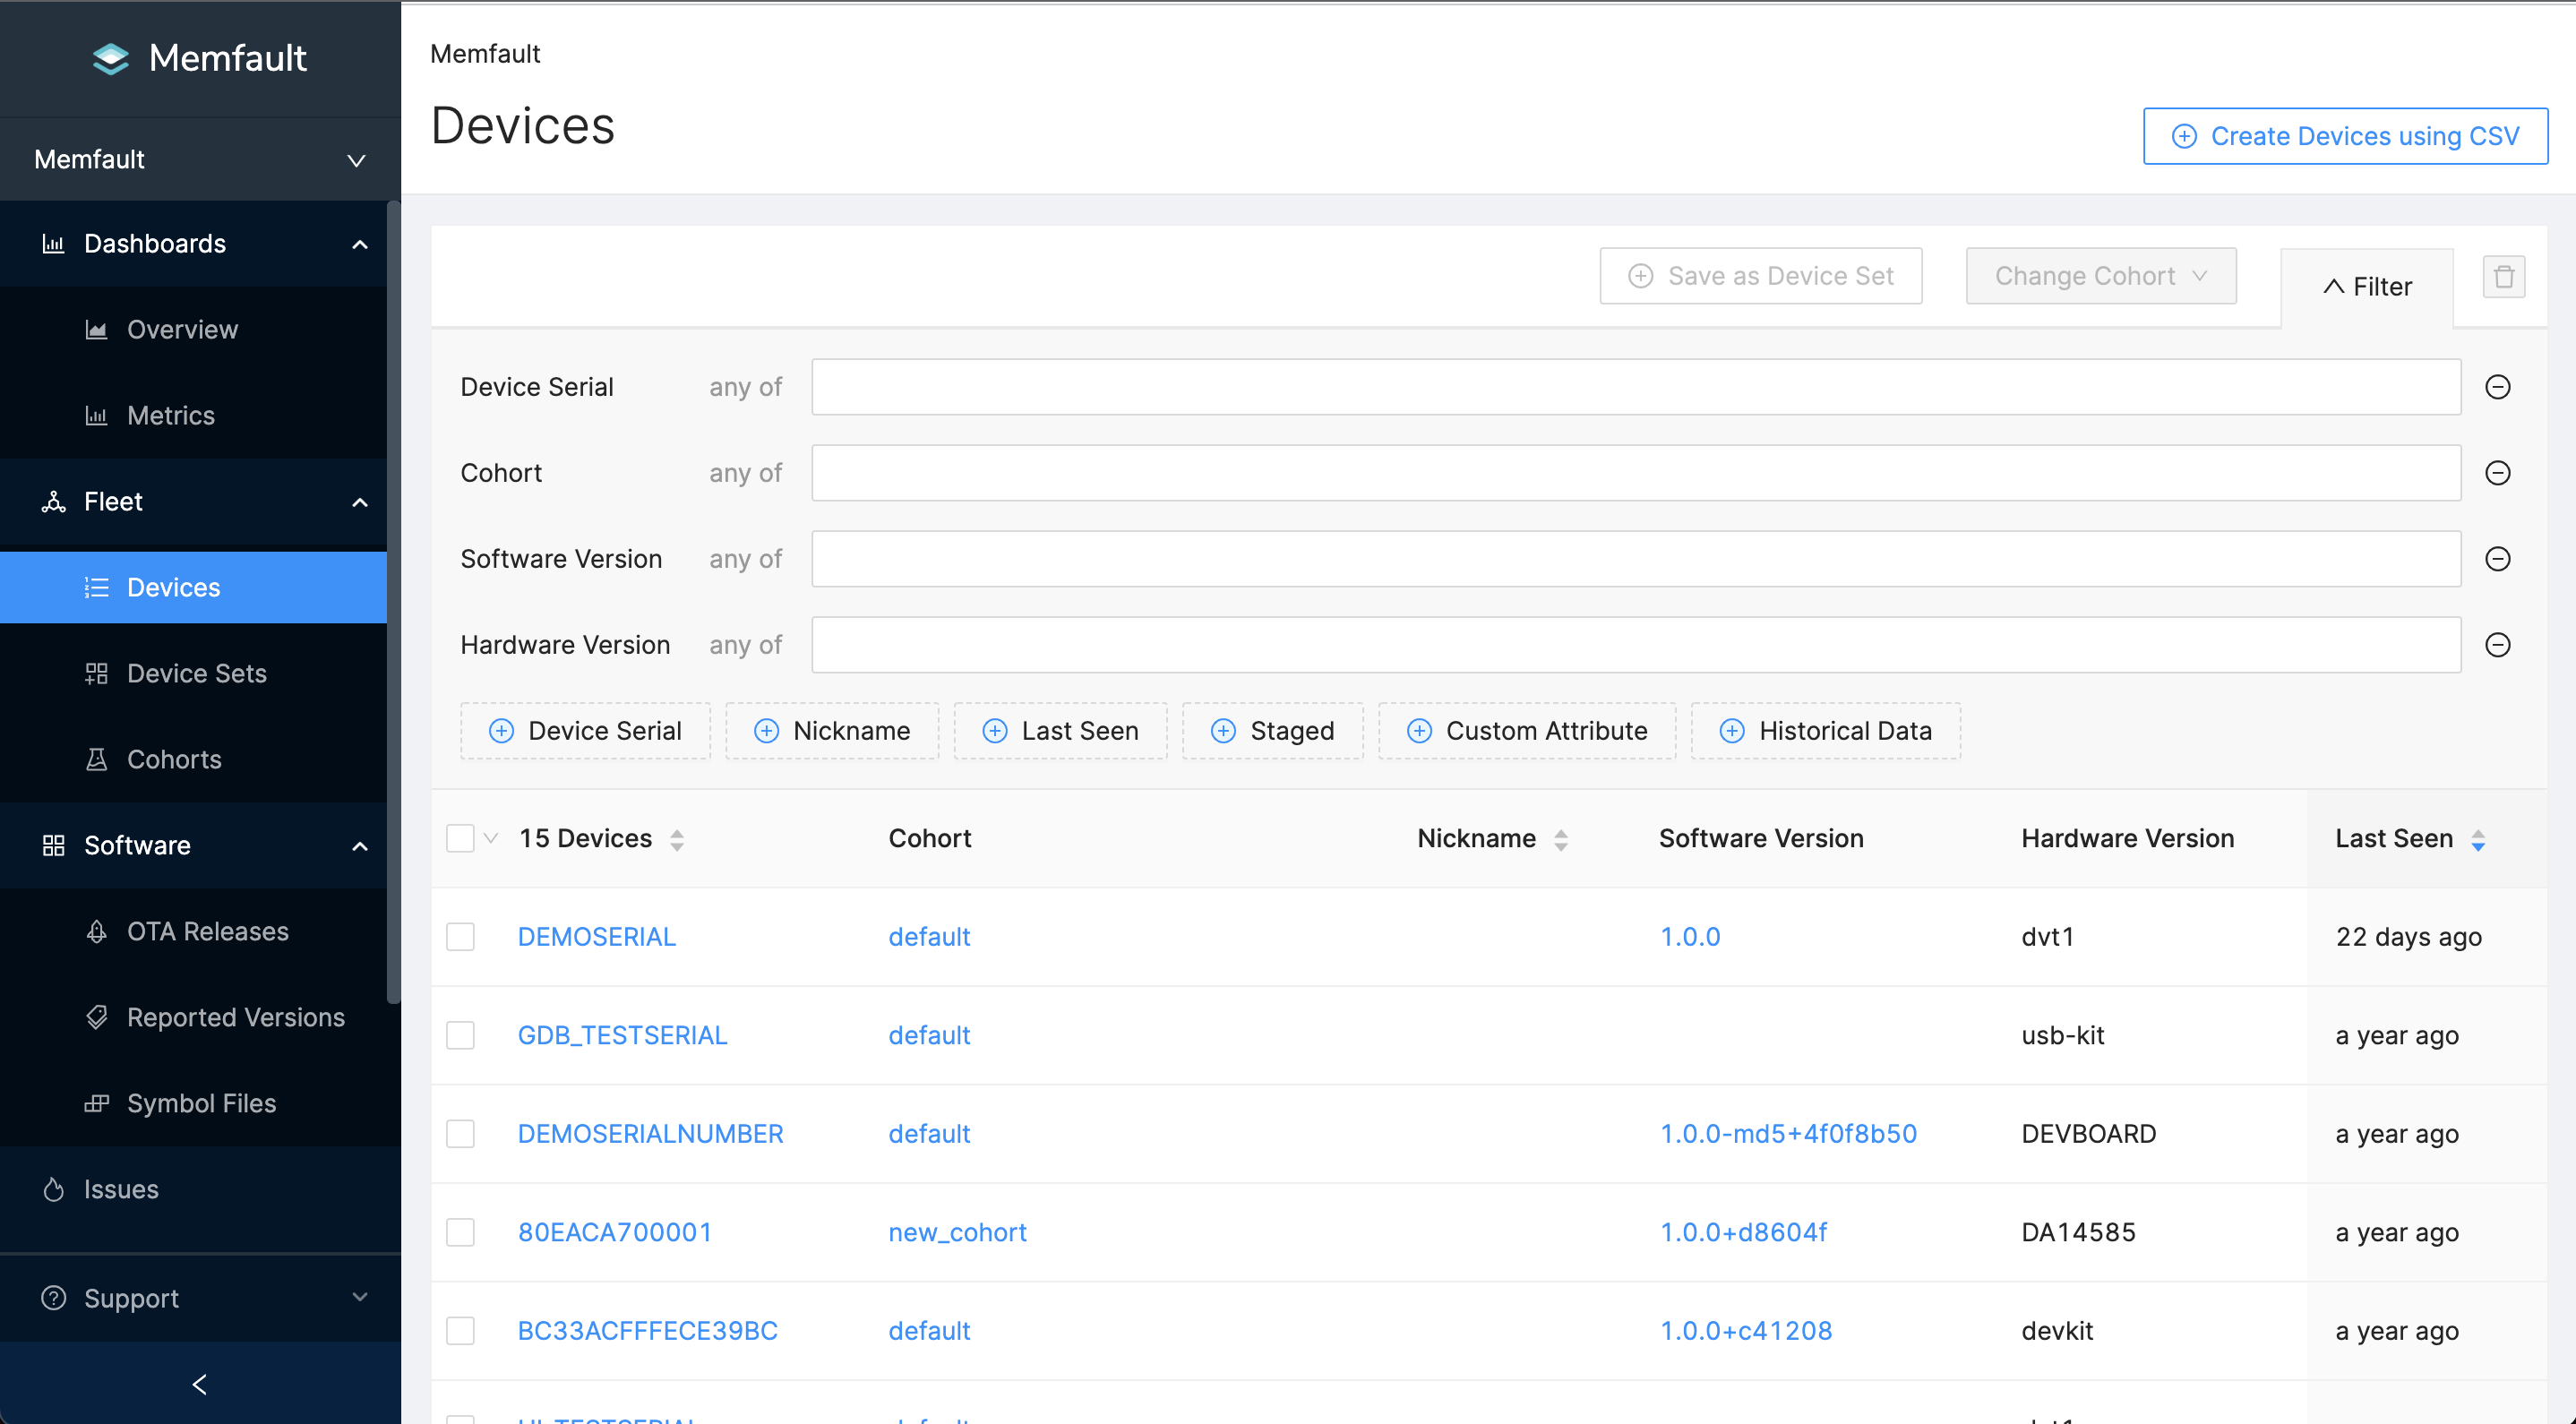Viewport: 2576px width, 1424px height.
Task: Click the Fleet network icon
Action: click(x=53, y=502)
